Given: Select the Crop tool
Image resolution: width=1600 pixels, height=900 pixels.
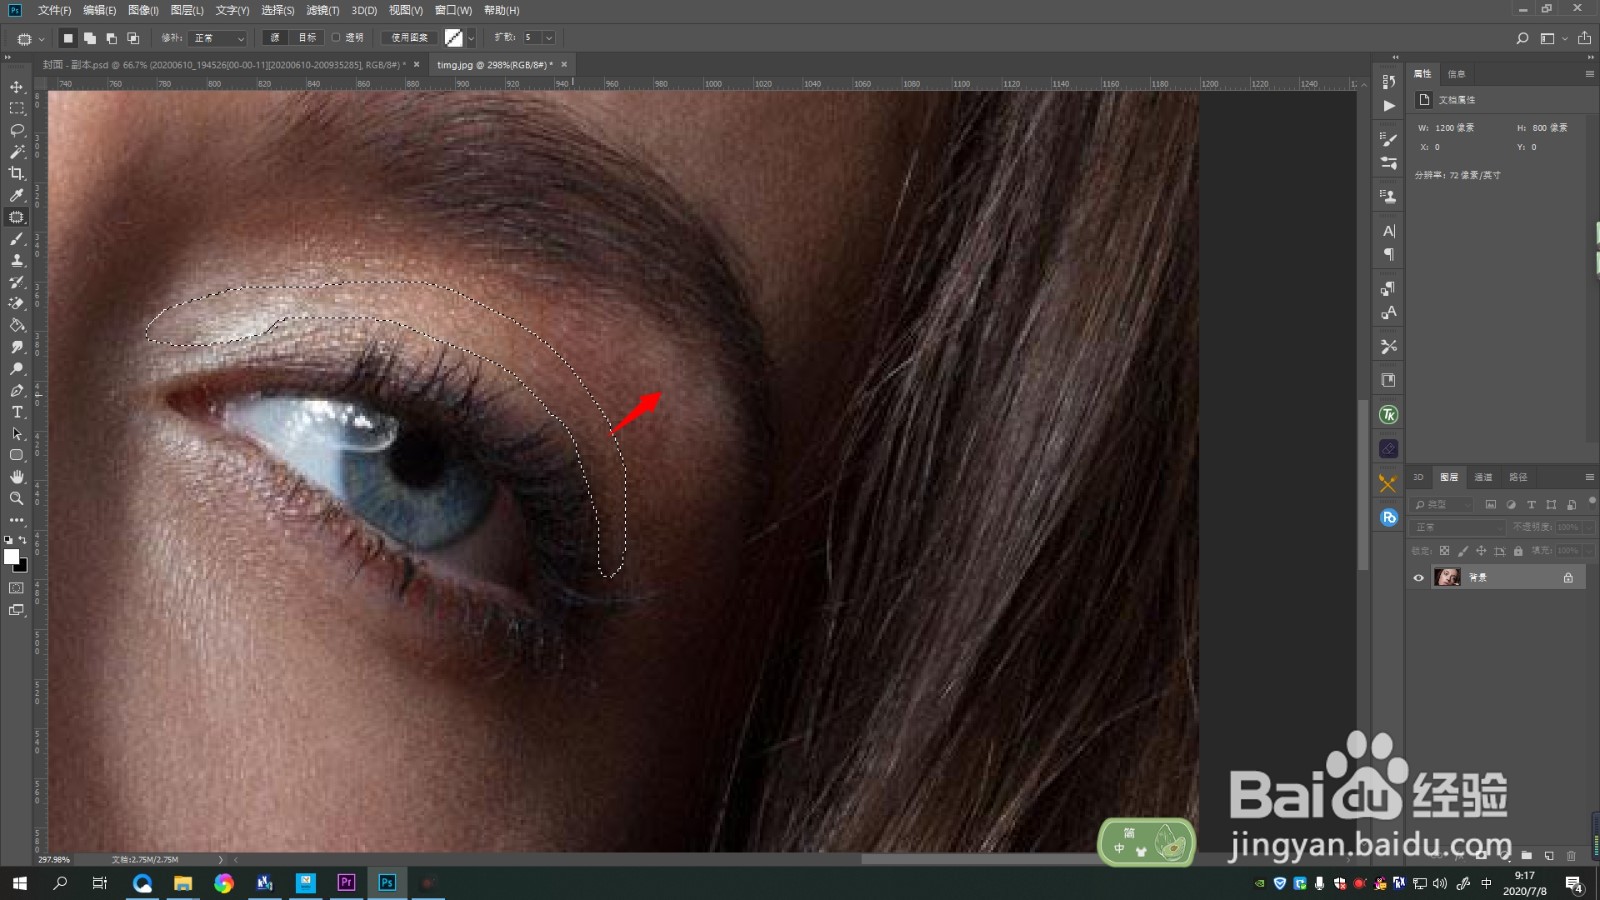Looking at the screenshot, I should pyautogui.click(x=17, y=174).
